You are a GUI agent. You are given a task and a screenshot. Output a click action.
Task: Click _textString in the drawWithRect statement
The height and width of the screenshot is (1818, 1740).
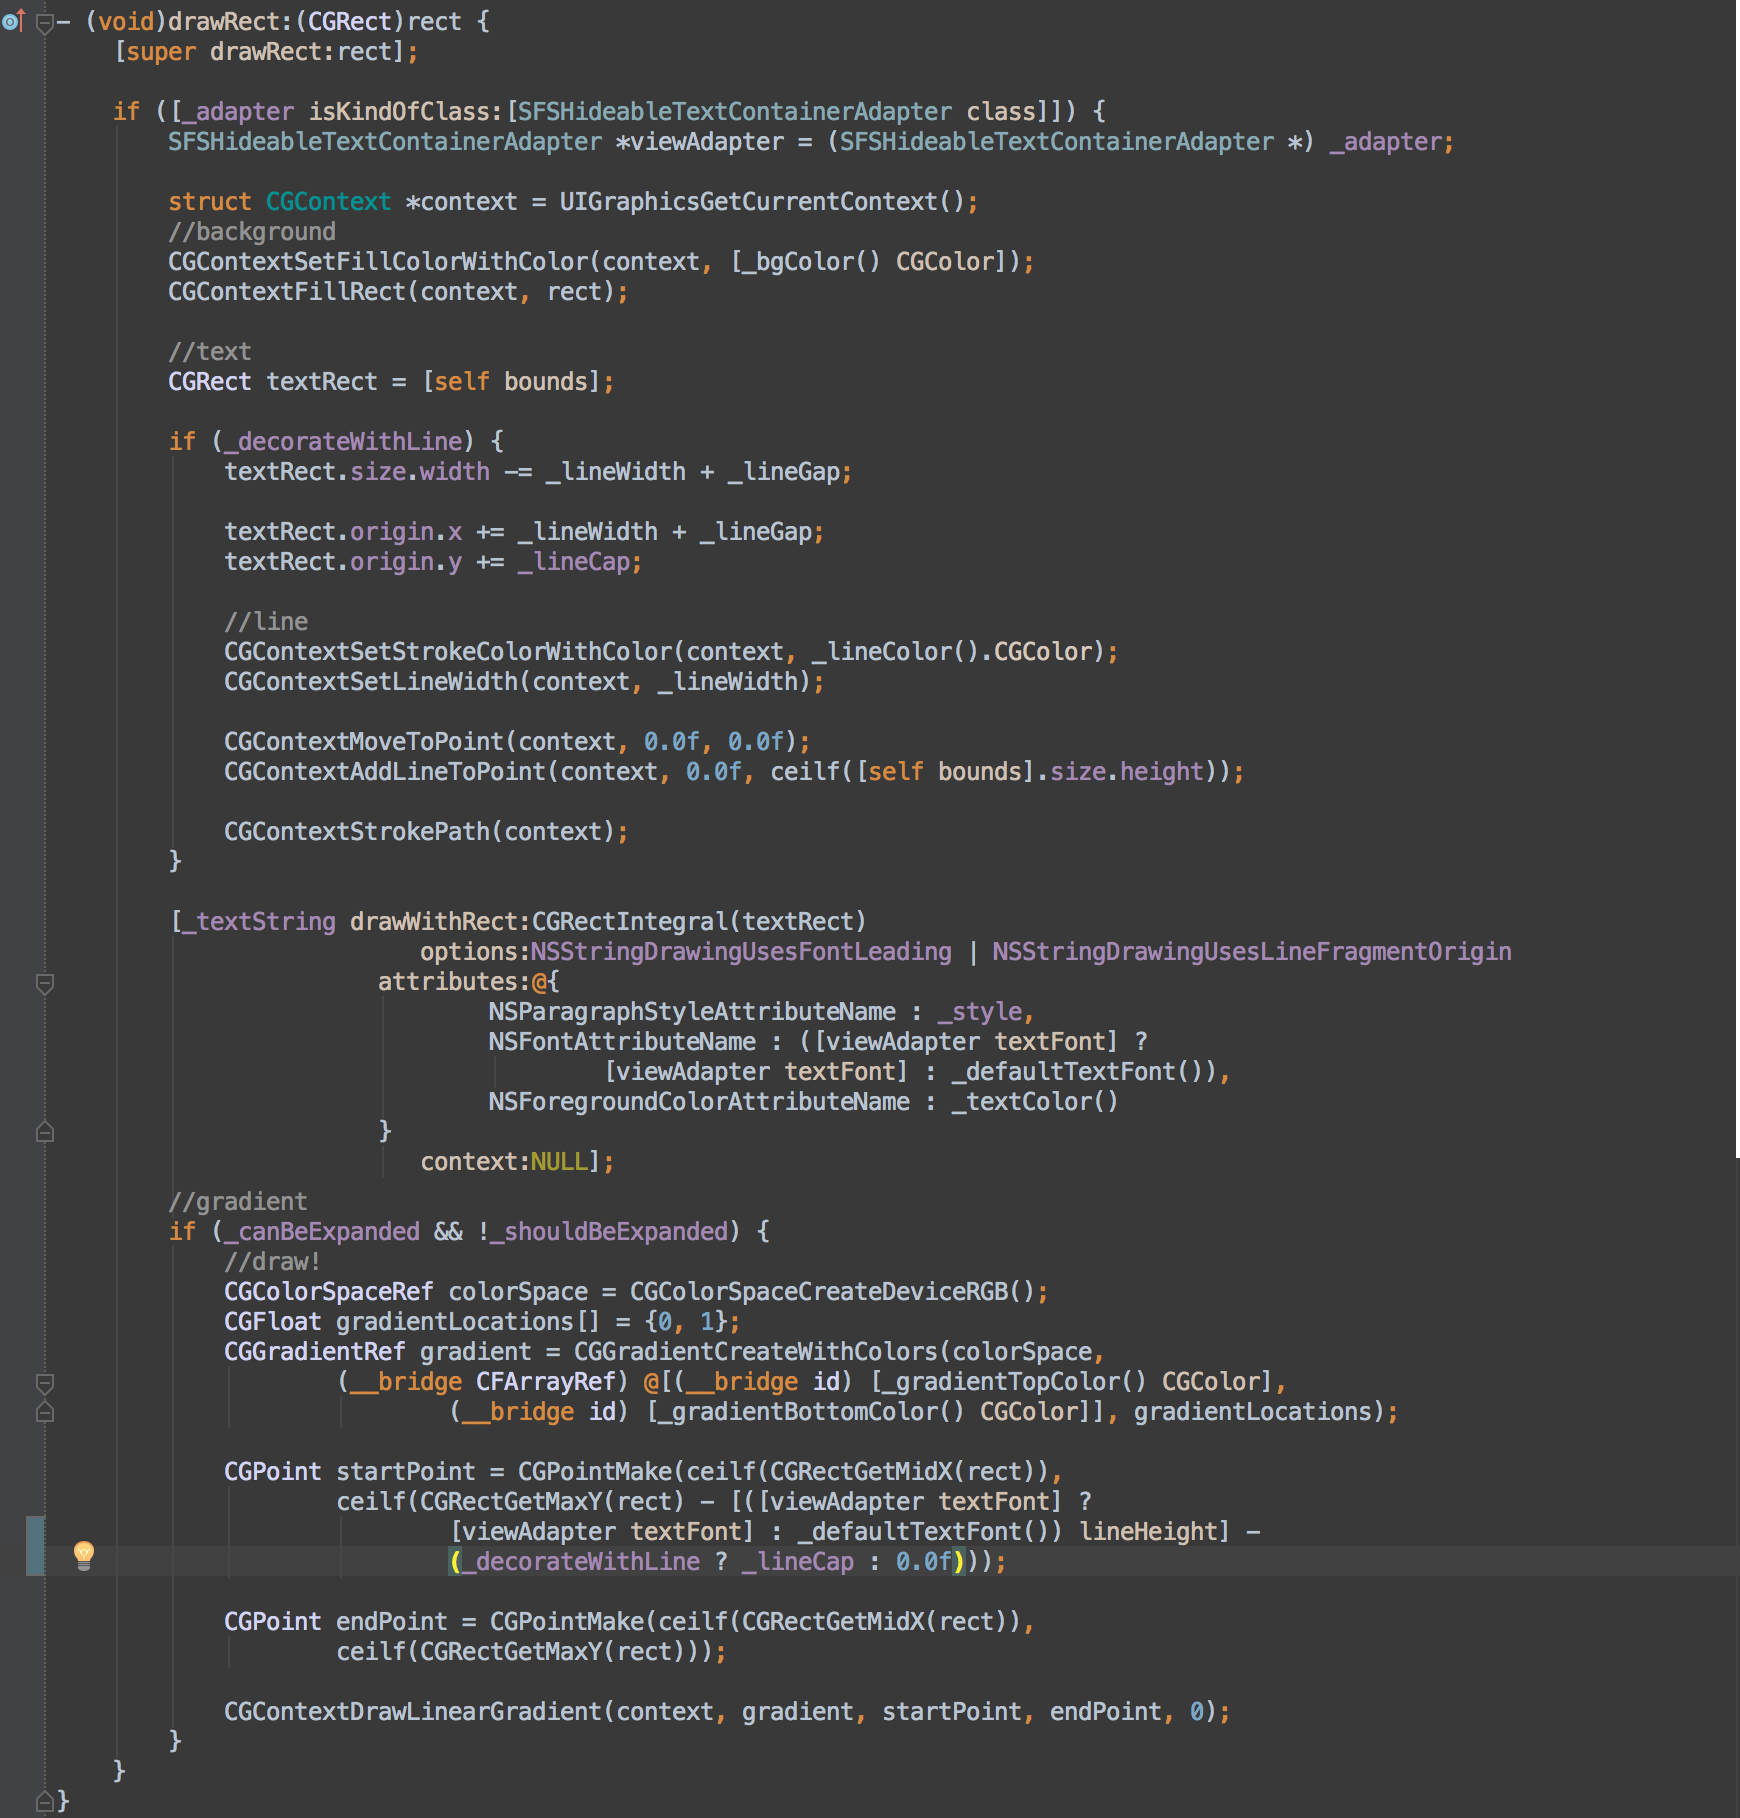259,922
